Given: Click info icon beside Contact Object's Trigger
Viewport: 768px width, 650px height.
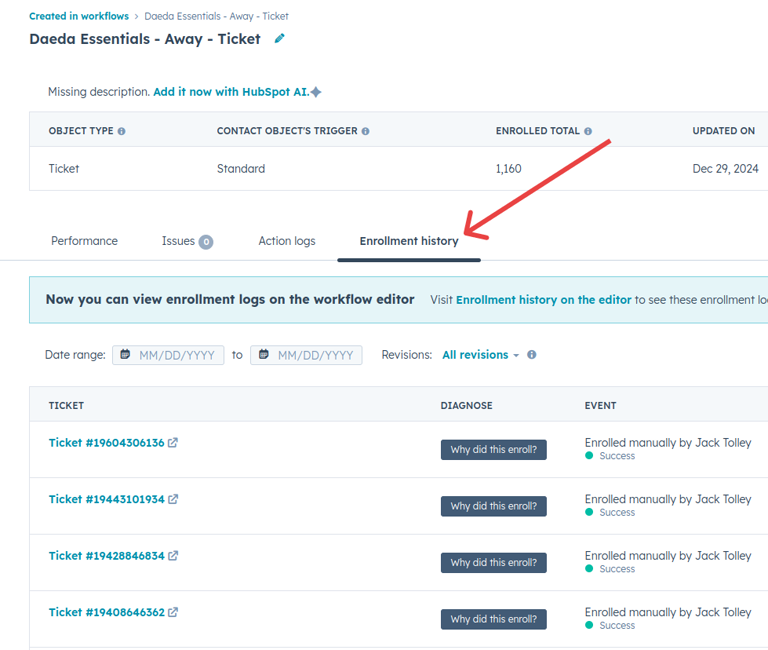Looking at the screenshot, I should click(x=365, y=131).
